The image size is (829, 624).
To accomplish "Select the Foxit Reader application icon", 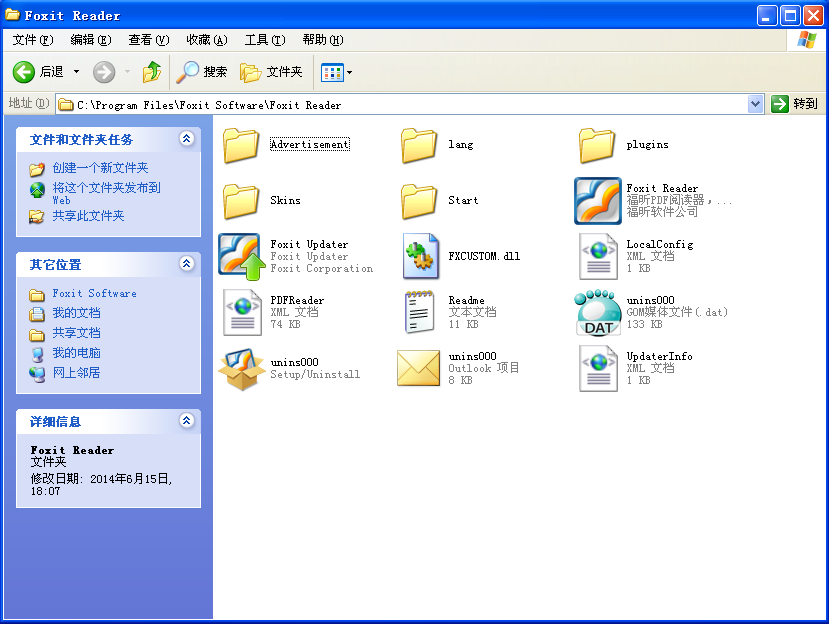I will [x=598, y=201].
